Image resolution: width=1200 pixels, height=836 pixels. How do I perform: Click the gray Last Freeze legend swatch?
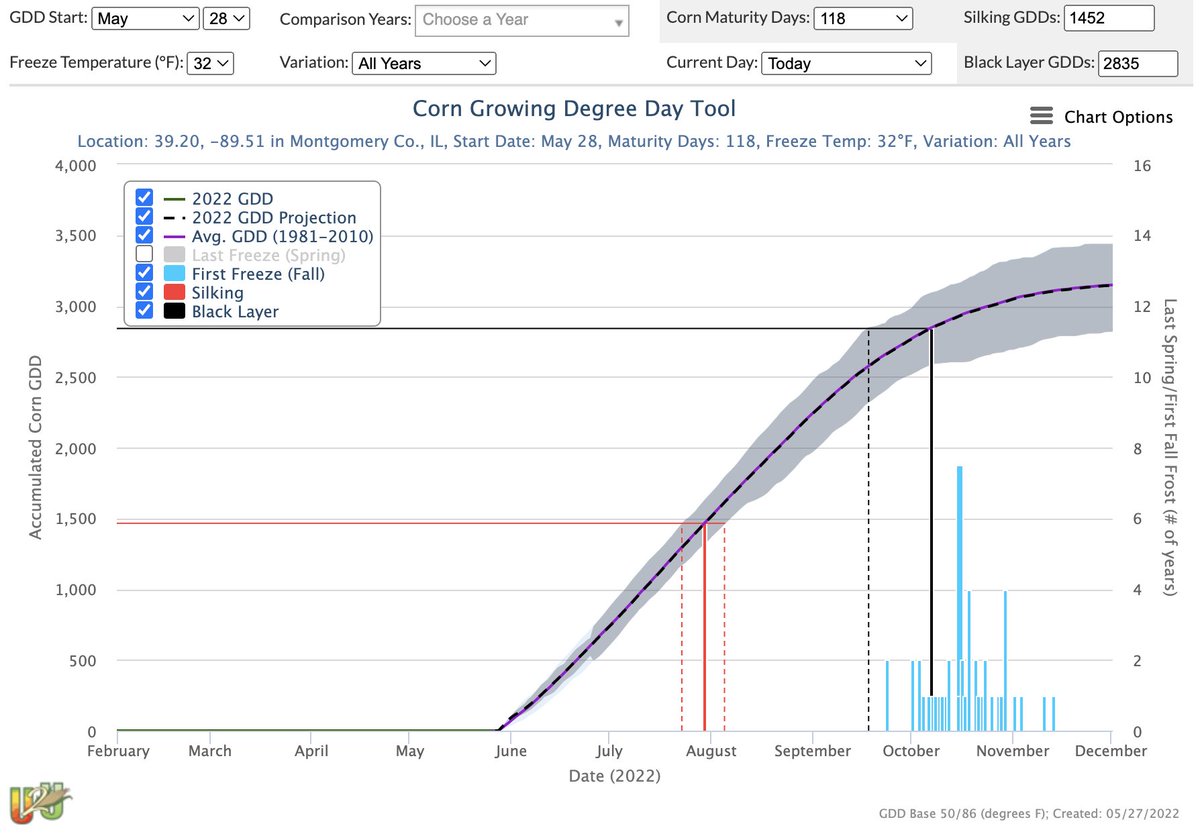[x=173, y=255]
